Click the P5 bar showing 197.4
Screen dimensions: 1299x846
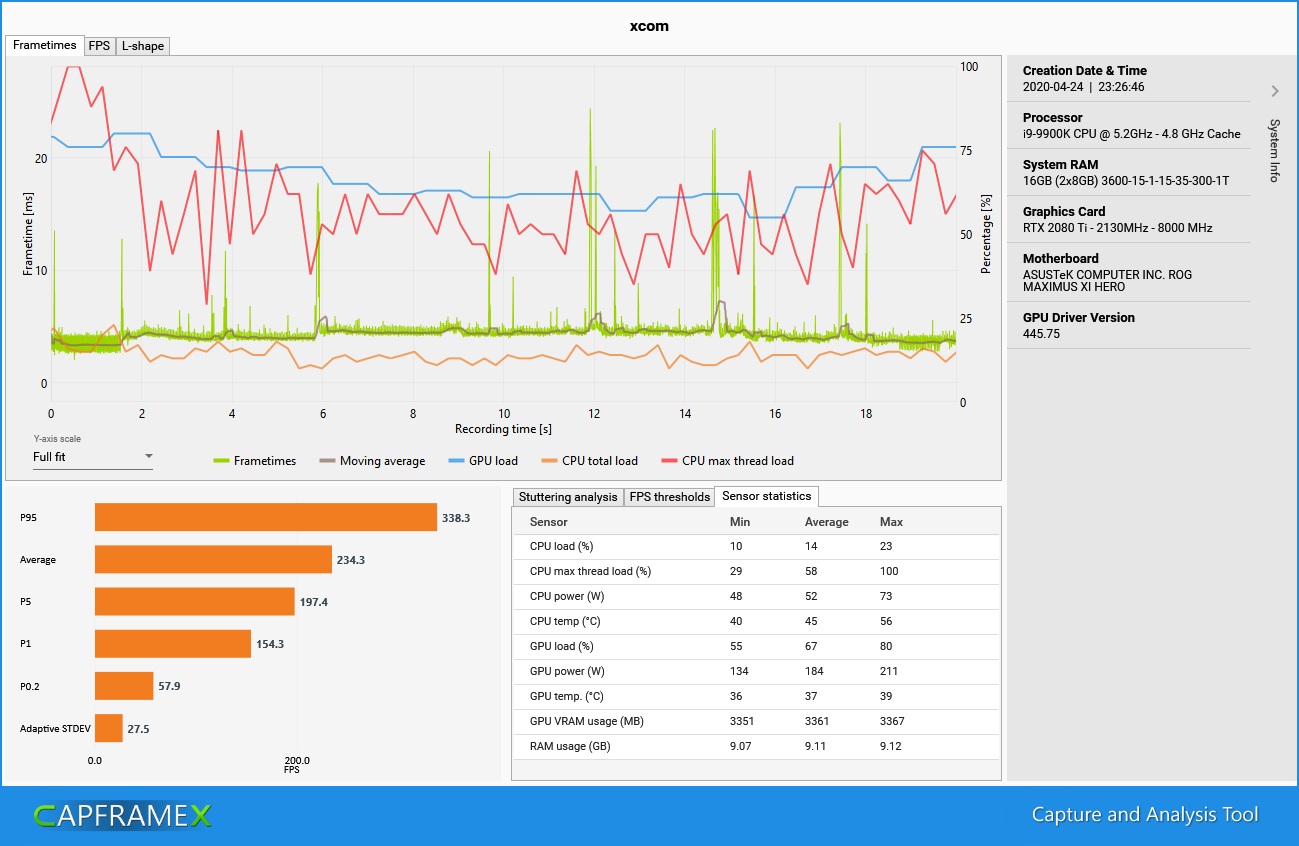(195, 601)
